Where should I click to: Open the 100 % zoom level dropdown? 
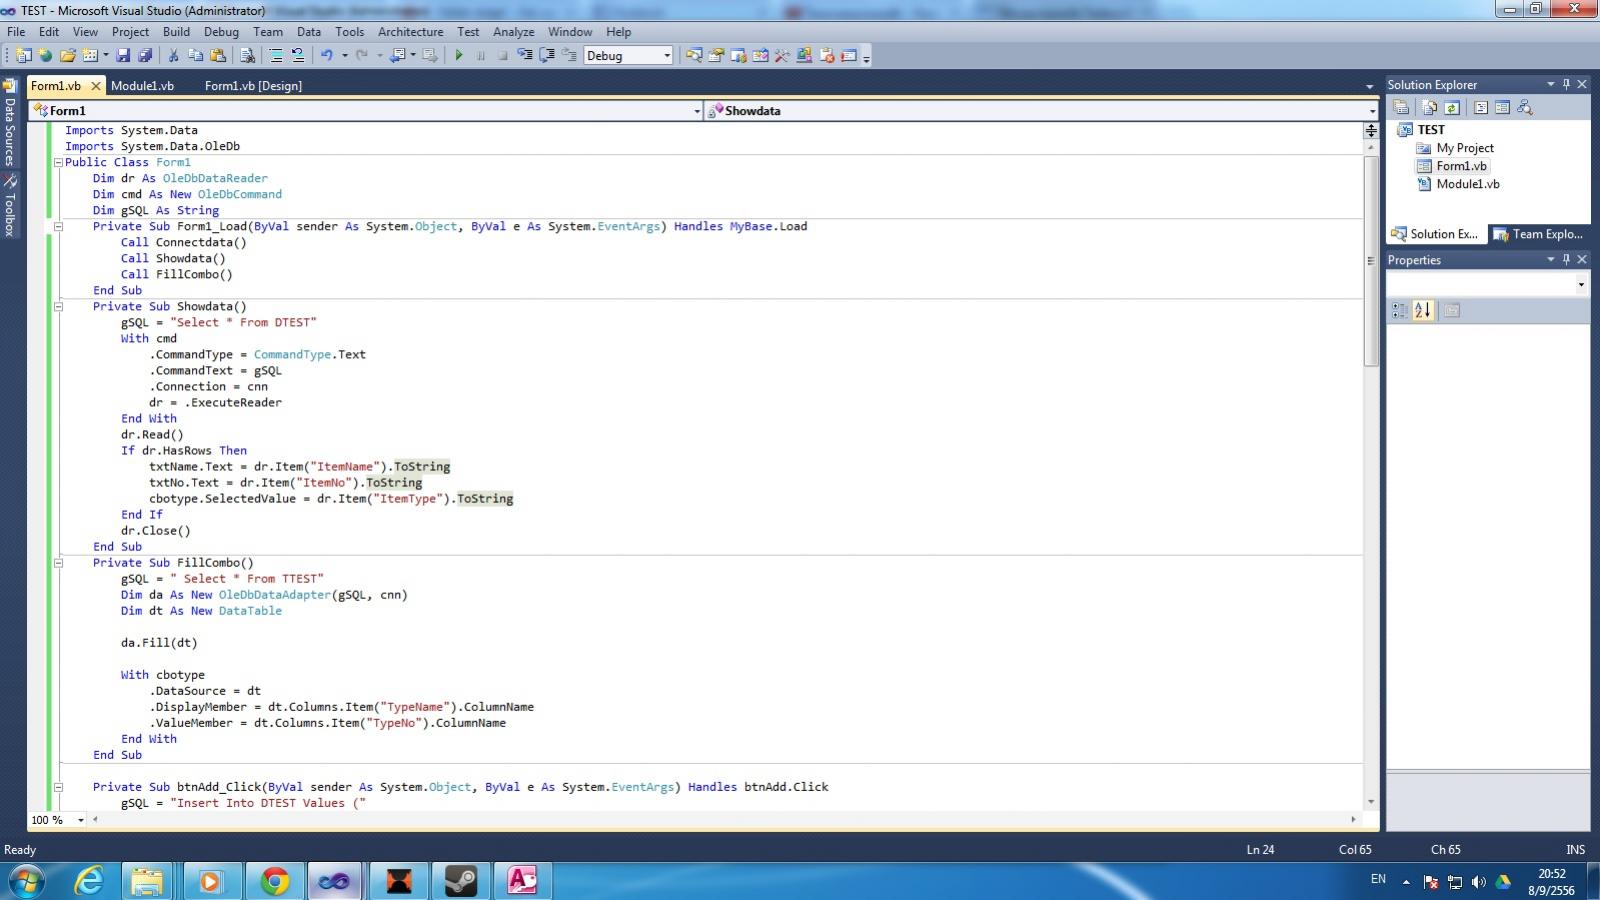pyautogui.click(x=82, y=820)
